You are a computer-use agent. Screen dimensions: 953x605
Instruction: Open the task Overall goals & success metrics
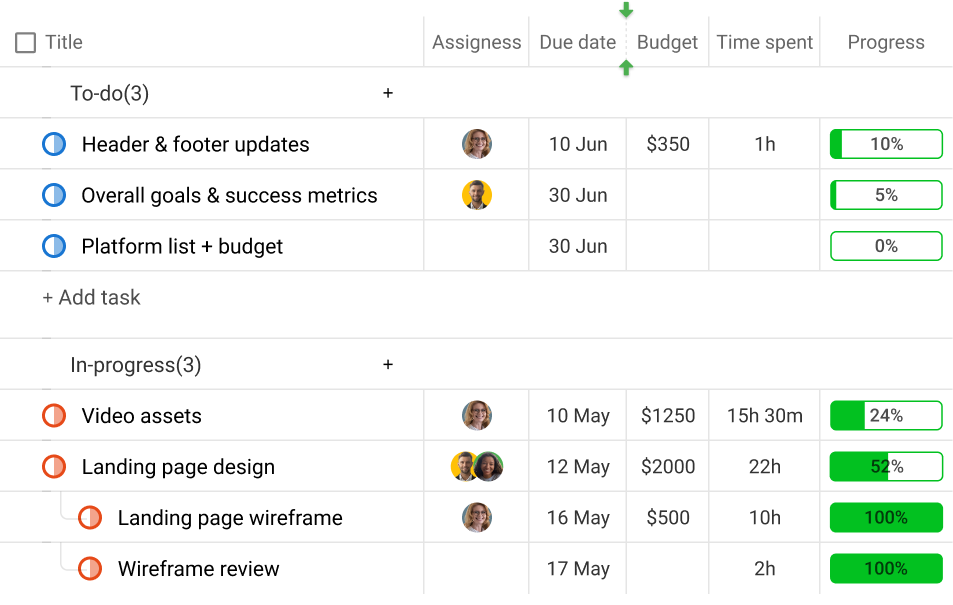229,195
